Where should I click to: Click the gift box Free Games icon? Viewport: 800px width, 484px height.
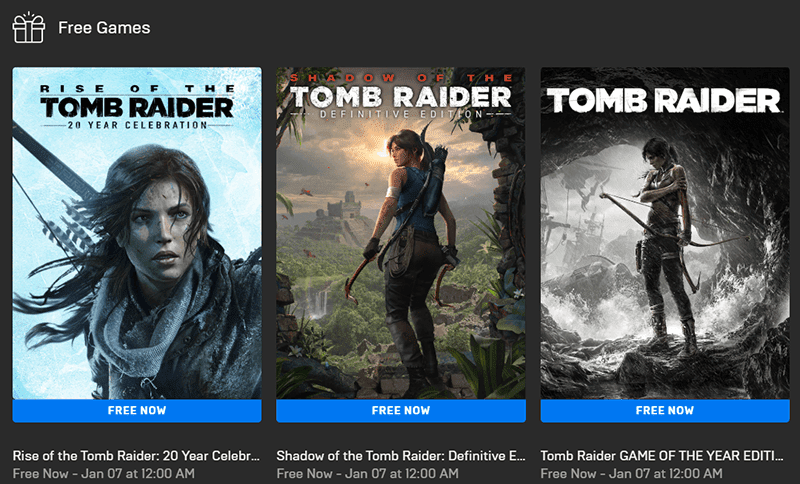click(x=29, y=27)
